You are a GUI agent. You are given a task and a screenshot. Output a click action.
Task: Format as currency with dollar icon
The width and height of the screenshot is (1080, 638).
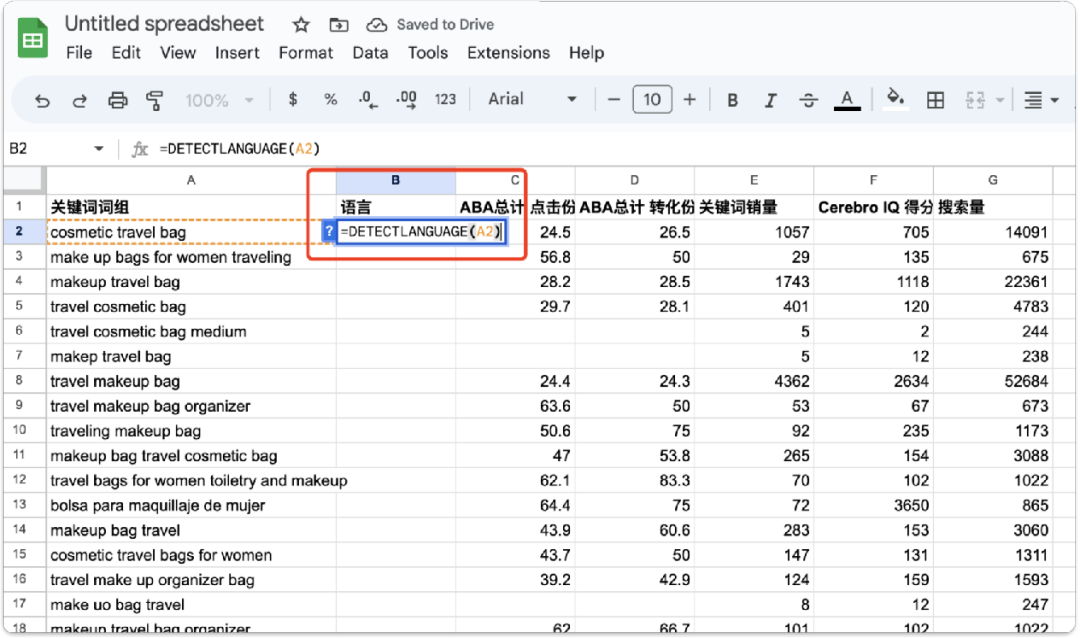coord(292,100)
